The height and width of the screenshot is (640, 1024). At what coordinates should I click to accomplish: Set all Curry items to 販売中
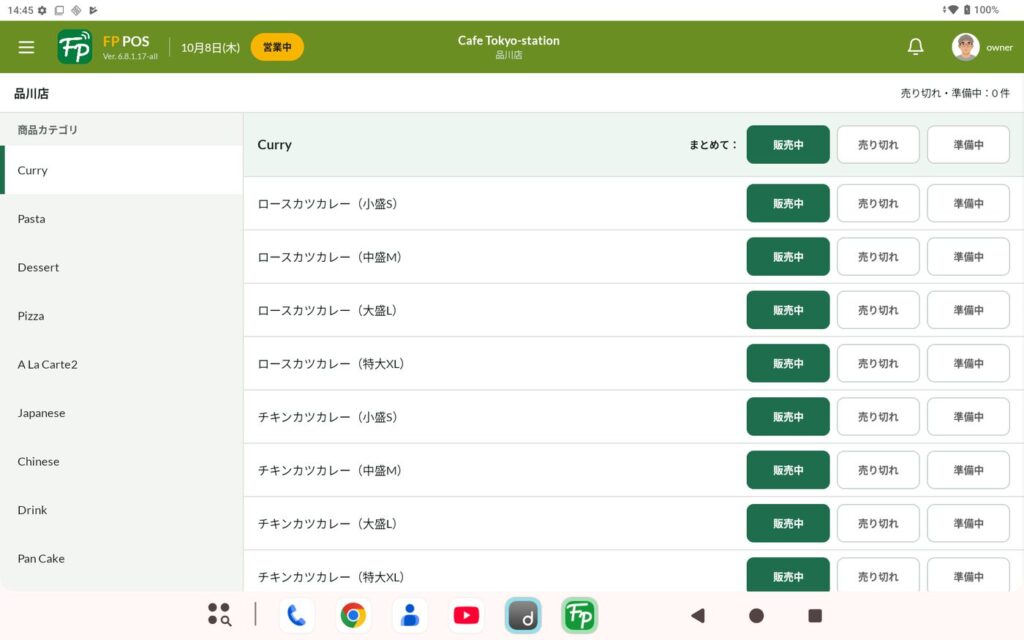click(788, 144)
